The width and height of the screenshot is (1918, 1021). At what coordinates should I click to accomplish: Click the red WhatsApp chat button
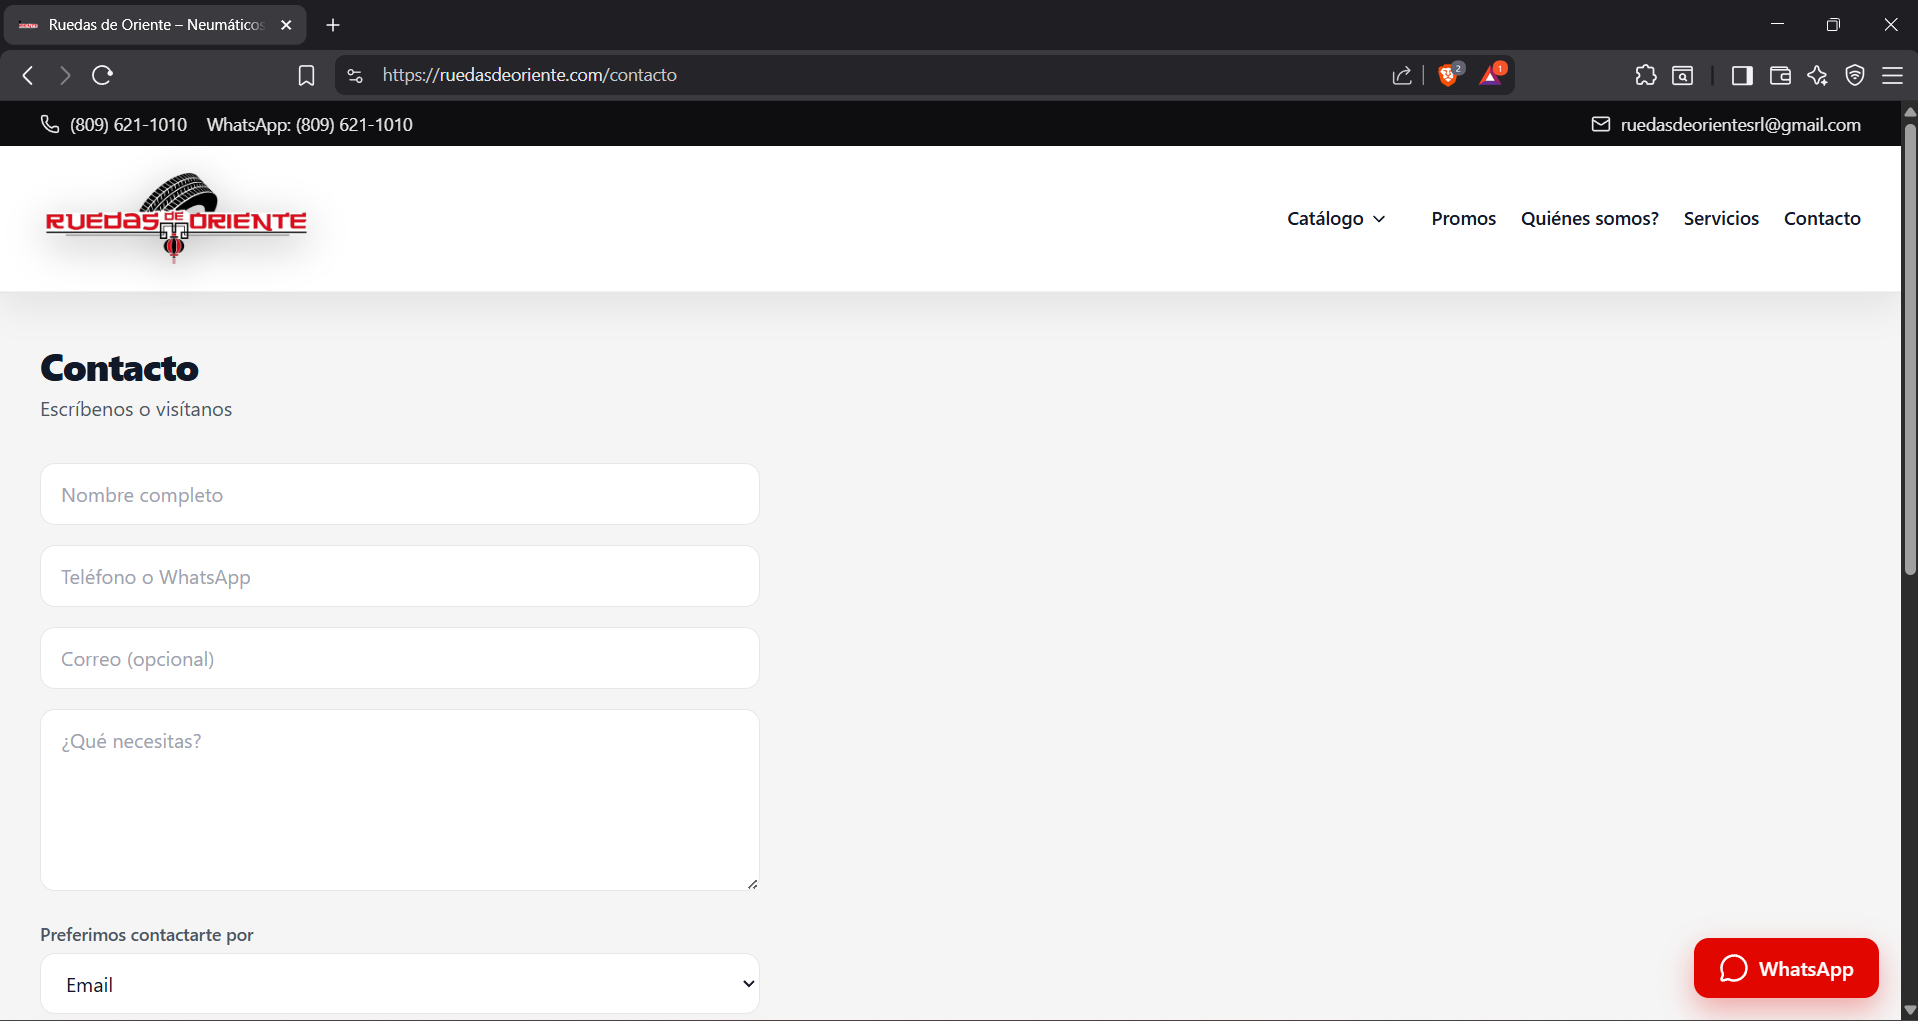tap(1785, 968)
